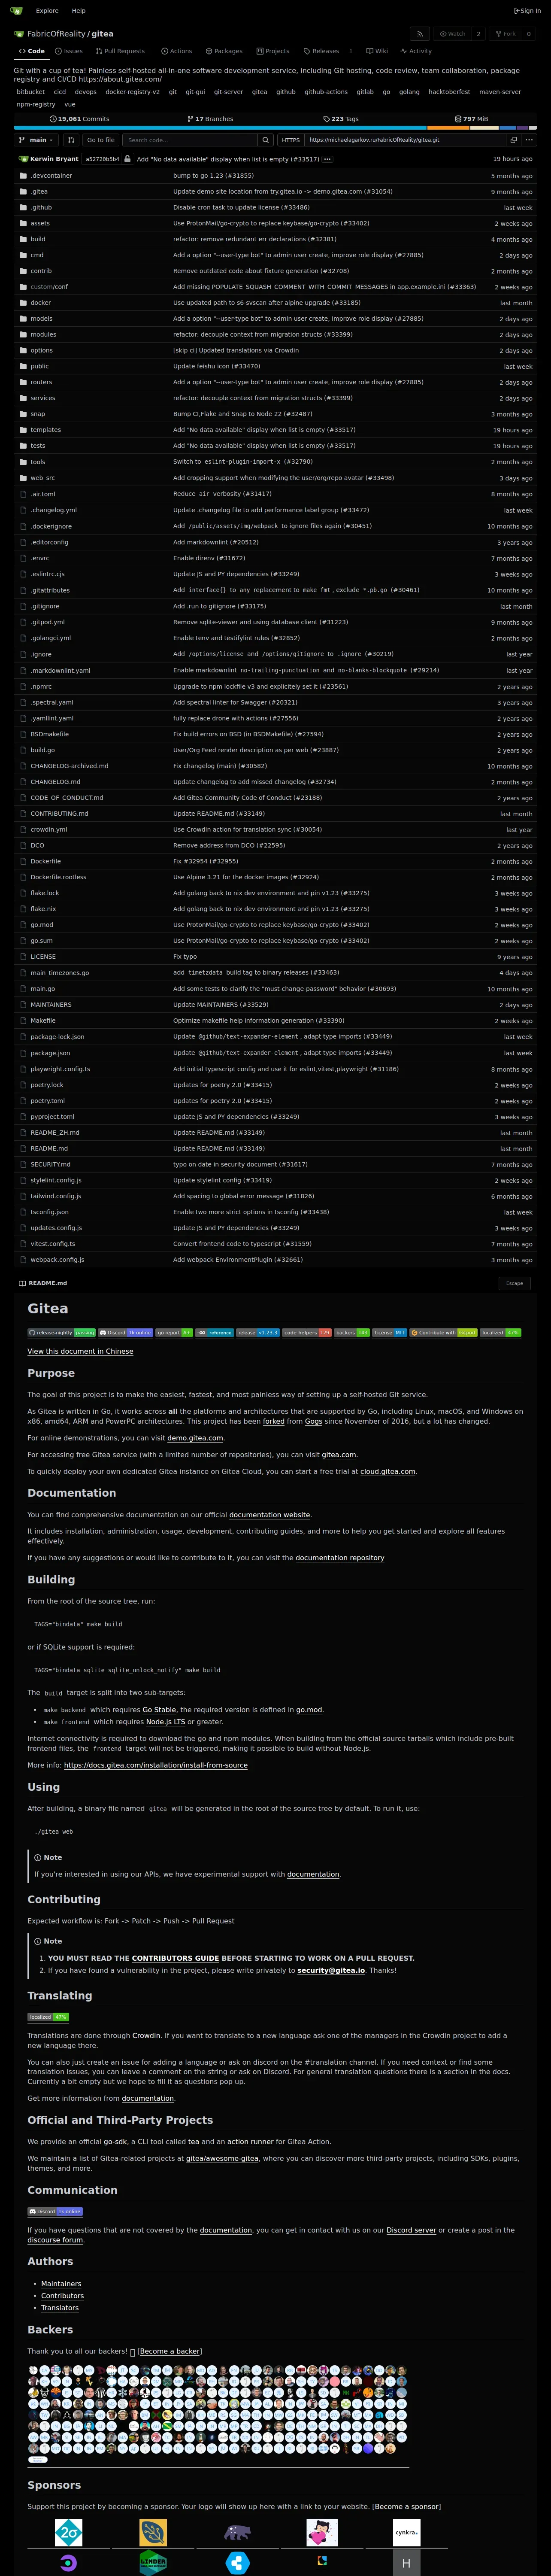The height and width of the screenshot is (2576, 551).
Task: Click the webpack.config.js file icon
Action: click(x=23, y=1260)
